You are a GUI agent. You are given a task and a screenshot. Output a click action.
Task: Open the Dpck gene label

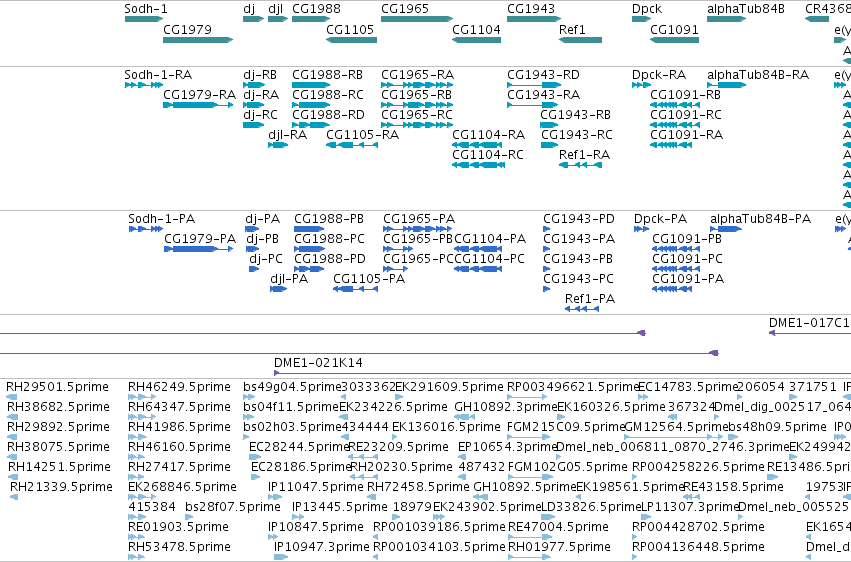point(647,9)
